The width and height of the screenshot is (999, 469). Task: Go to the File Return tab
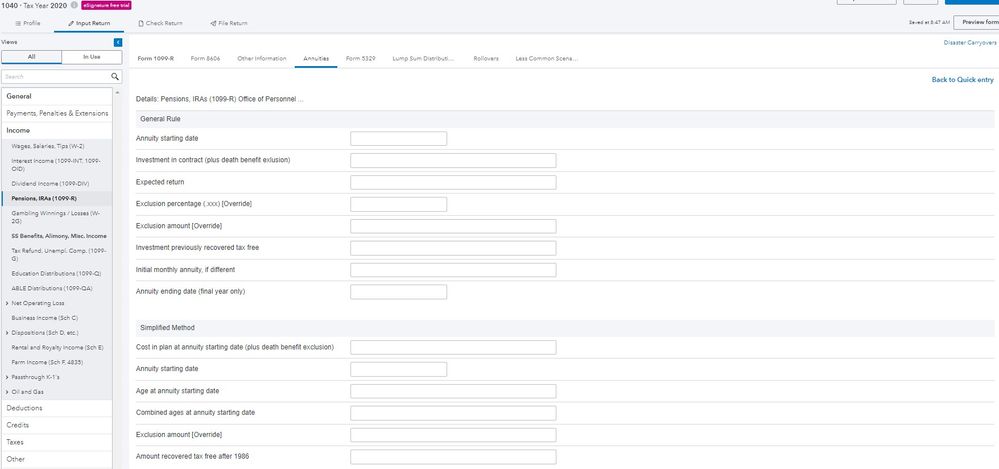click(229, 22)
